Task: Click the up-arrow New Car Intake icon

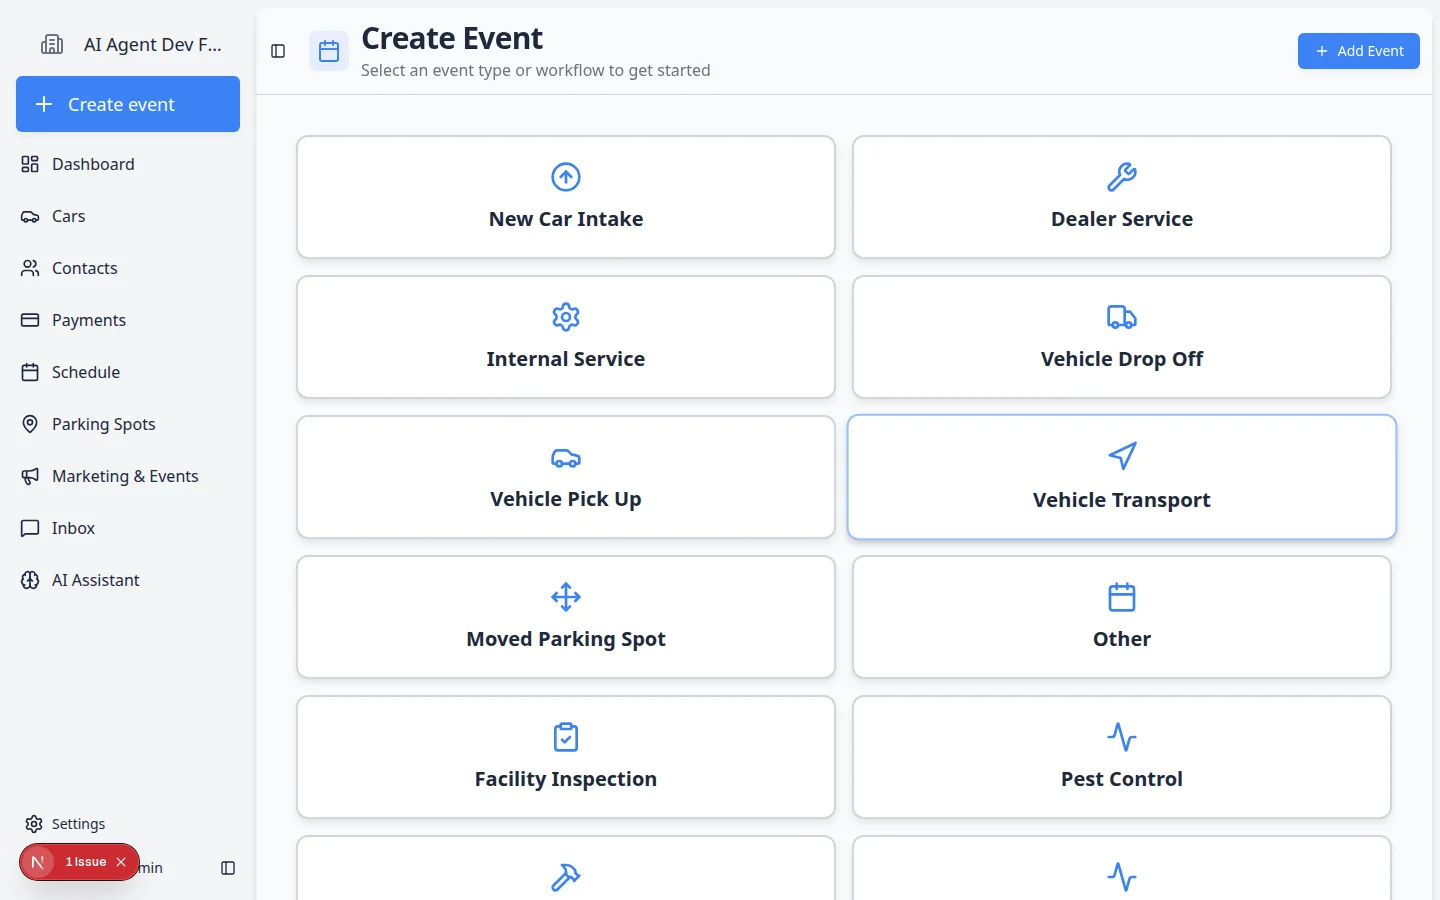Action: tap(566, 177)
